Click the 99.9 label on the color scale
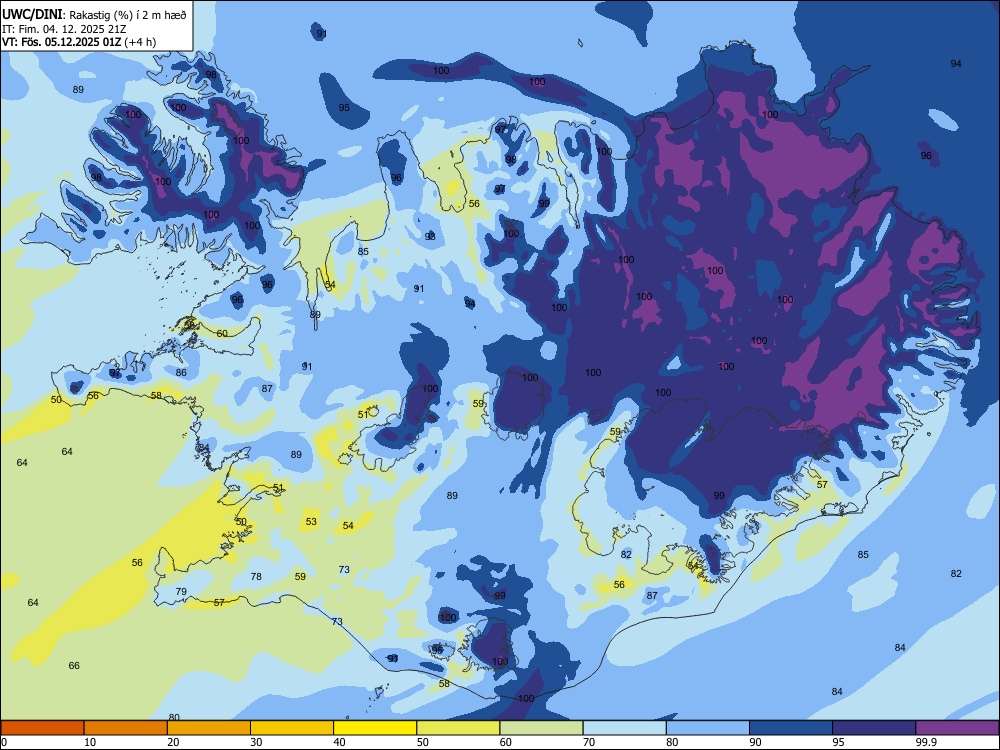 [x=926, y=742]
